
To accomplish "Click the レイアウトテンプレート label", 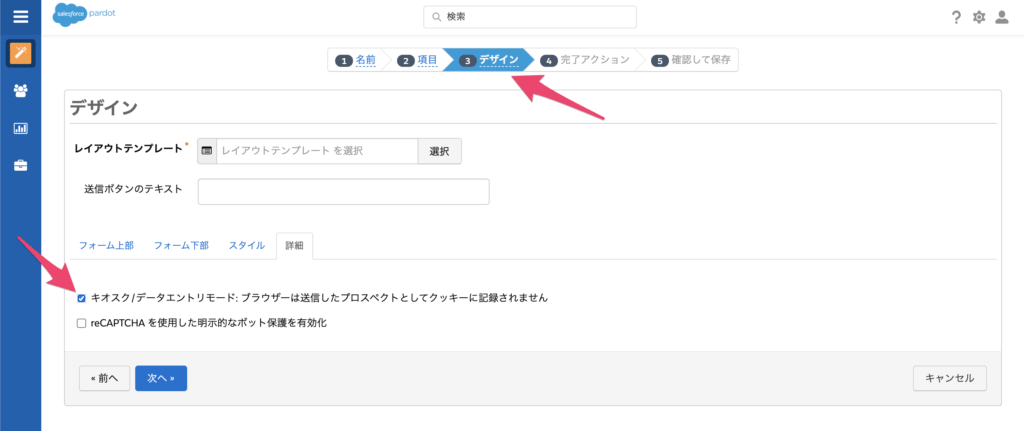I will (129, 149).
